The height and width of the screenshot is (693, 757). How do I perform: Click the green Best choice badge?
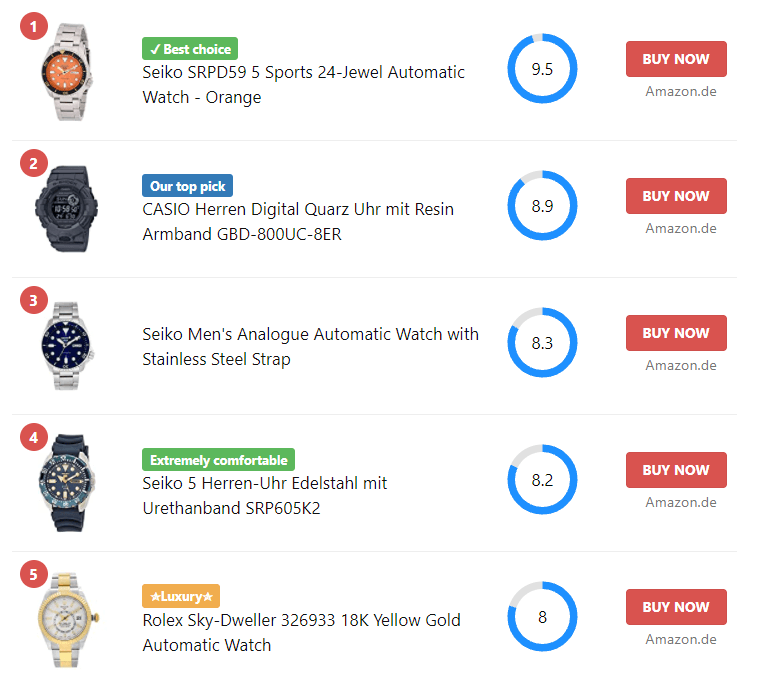(190, 49)
